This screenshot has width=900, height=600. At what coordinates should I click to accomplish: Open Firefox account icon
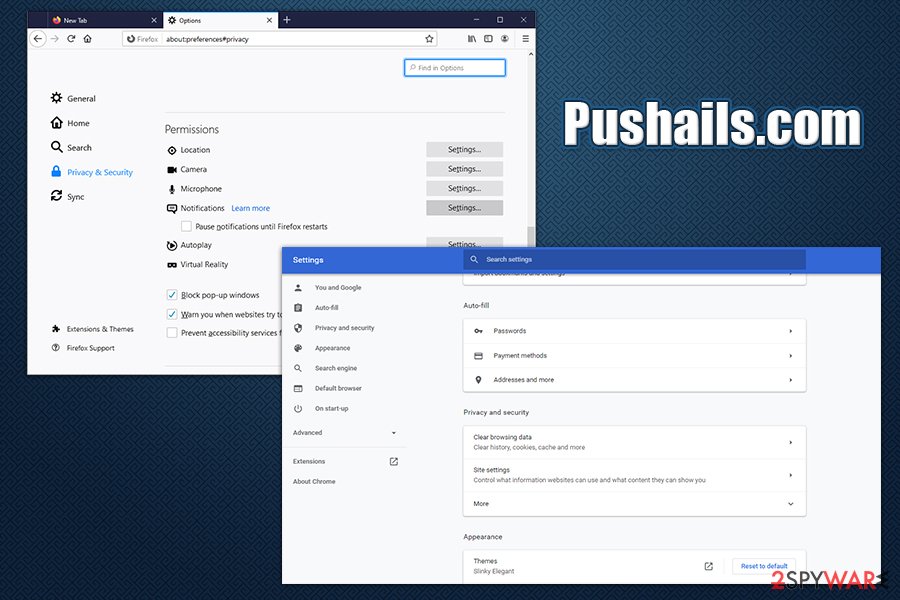point(505,39)
